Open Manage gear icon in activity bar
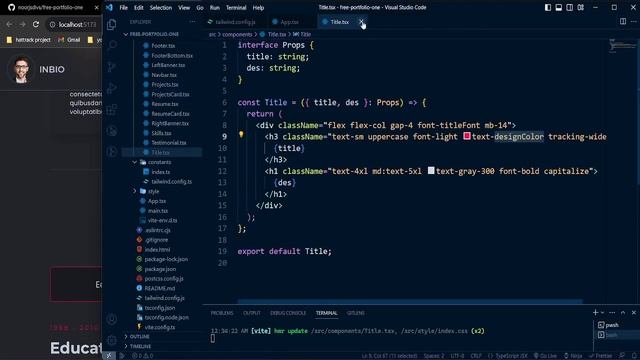The width and height of the screenshot is (640, 360). click(x=111, y=340)
